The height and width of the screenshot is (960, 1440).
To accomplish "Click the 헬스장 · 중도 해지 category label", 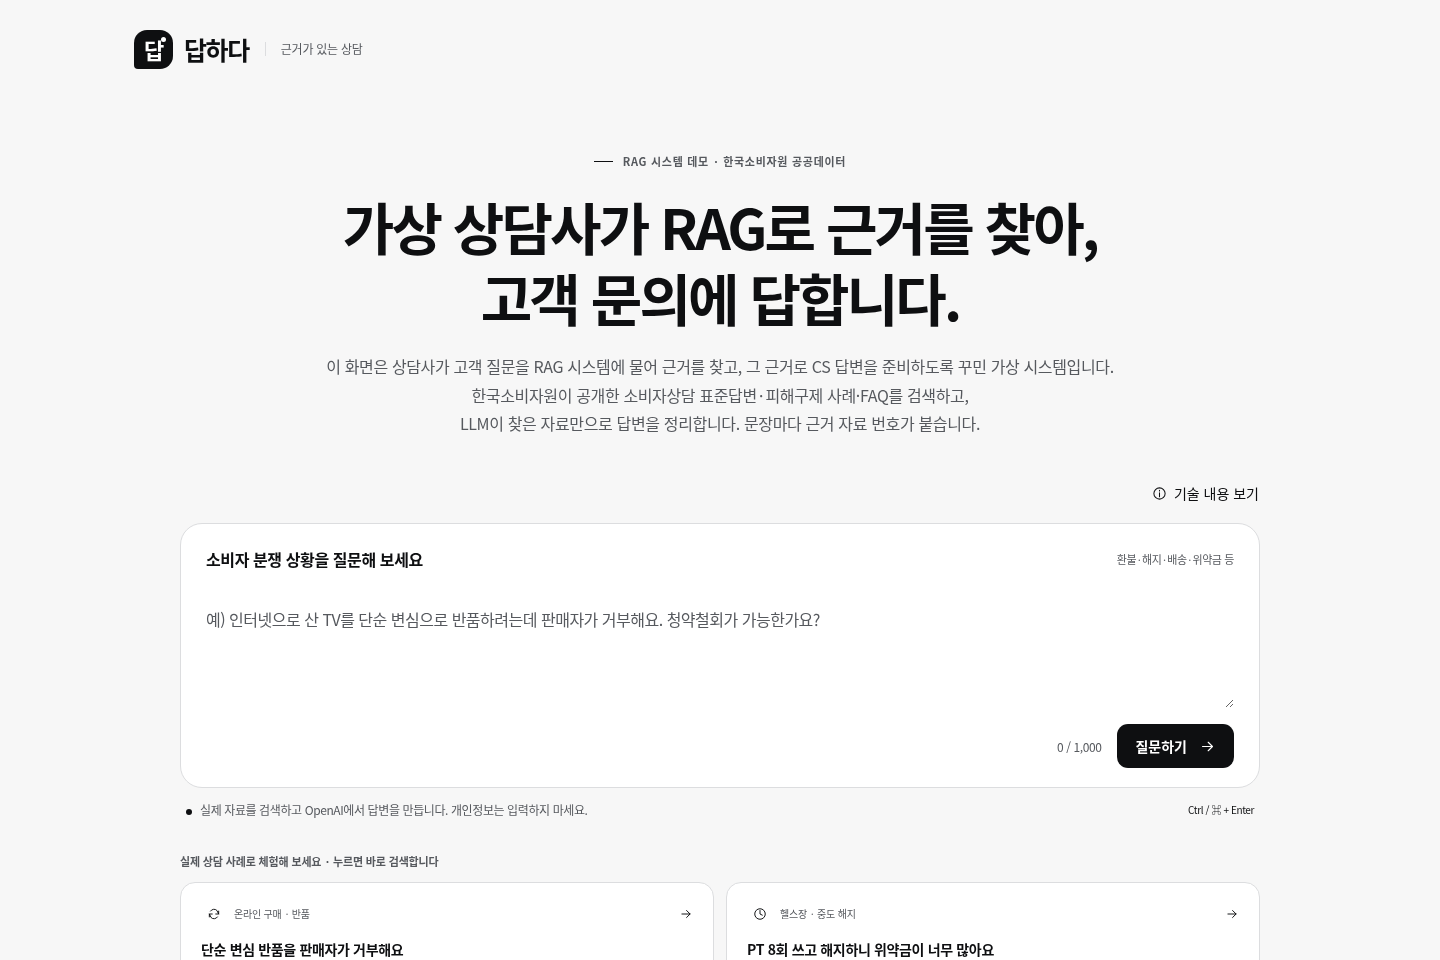I will click(x=818, y=914).
